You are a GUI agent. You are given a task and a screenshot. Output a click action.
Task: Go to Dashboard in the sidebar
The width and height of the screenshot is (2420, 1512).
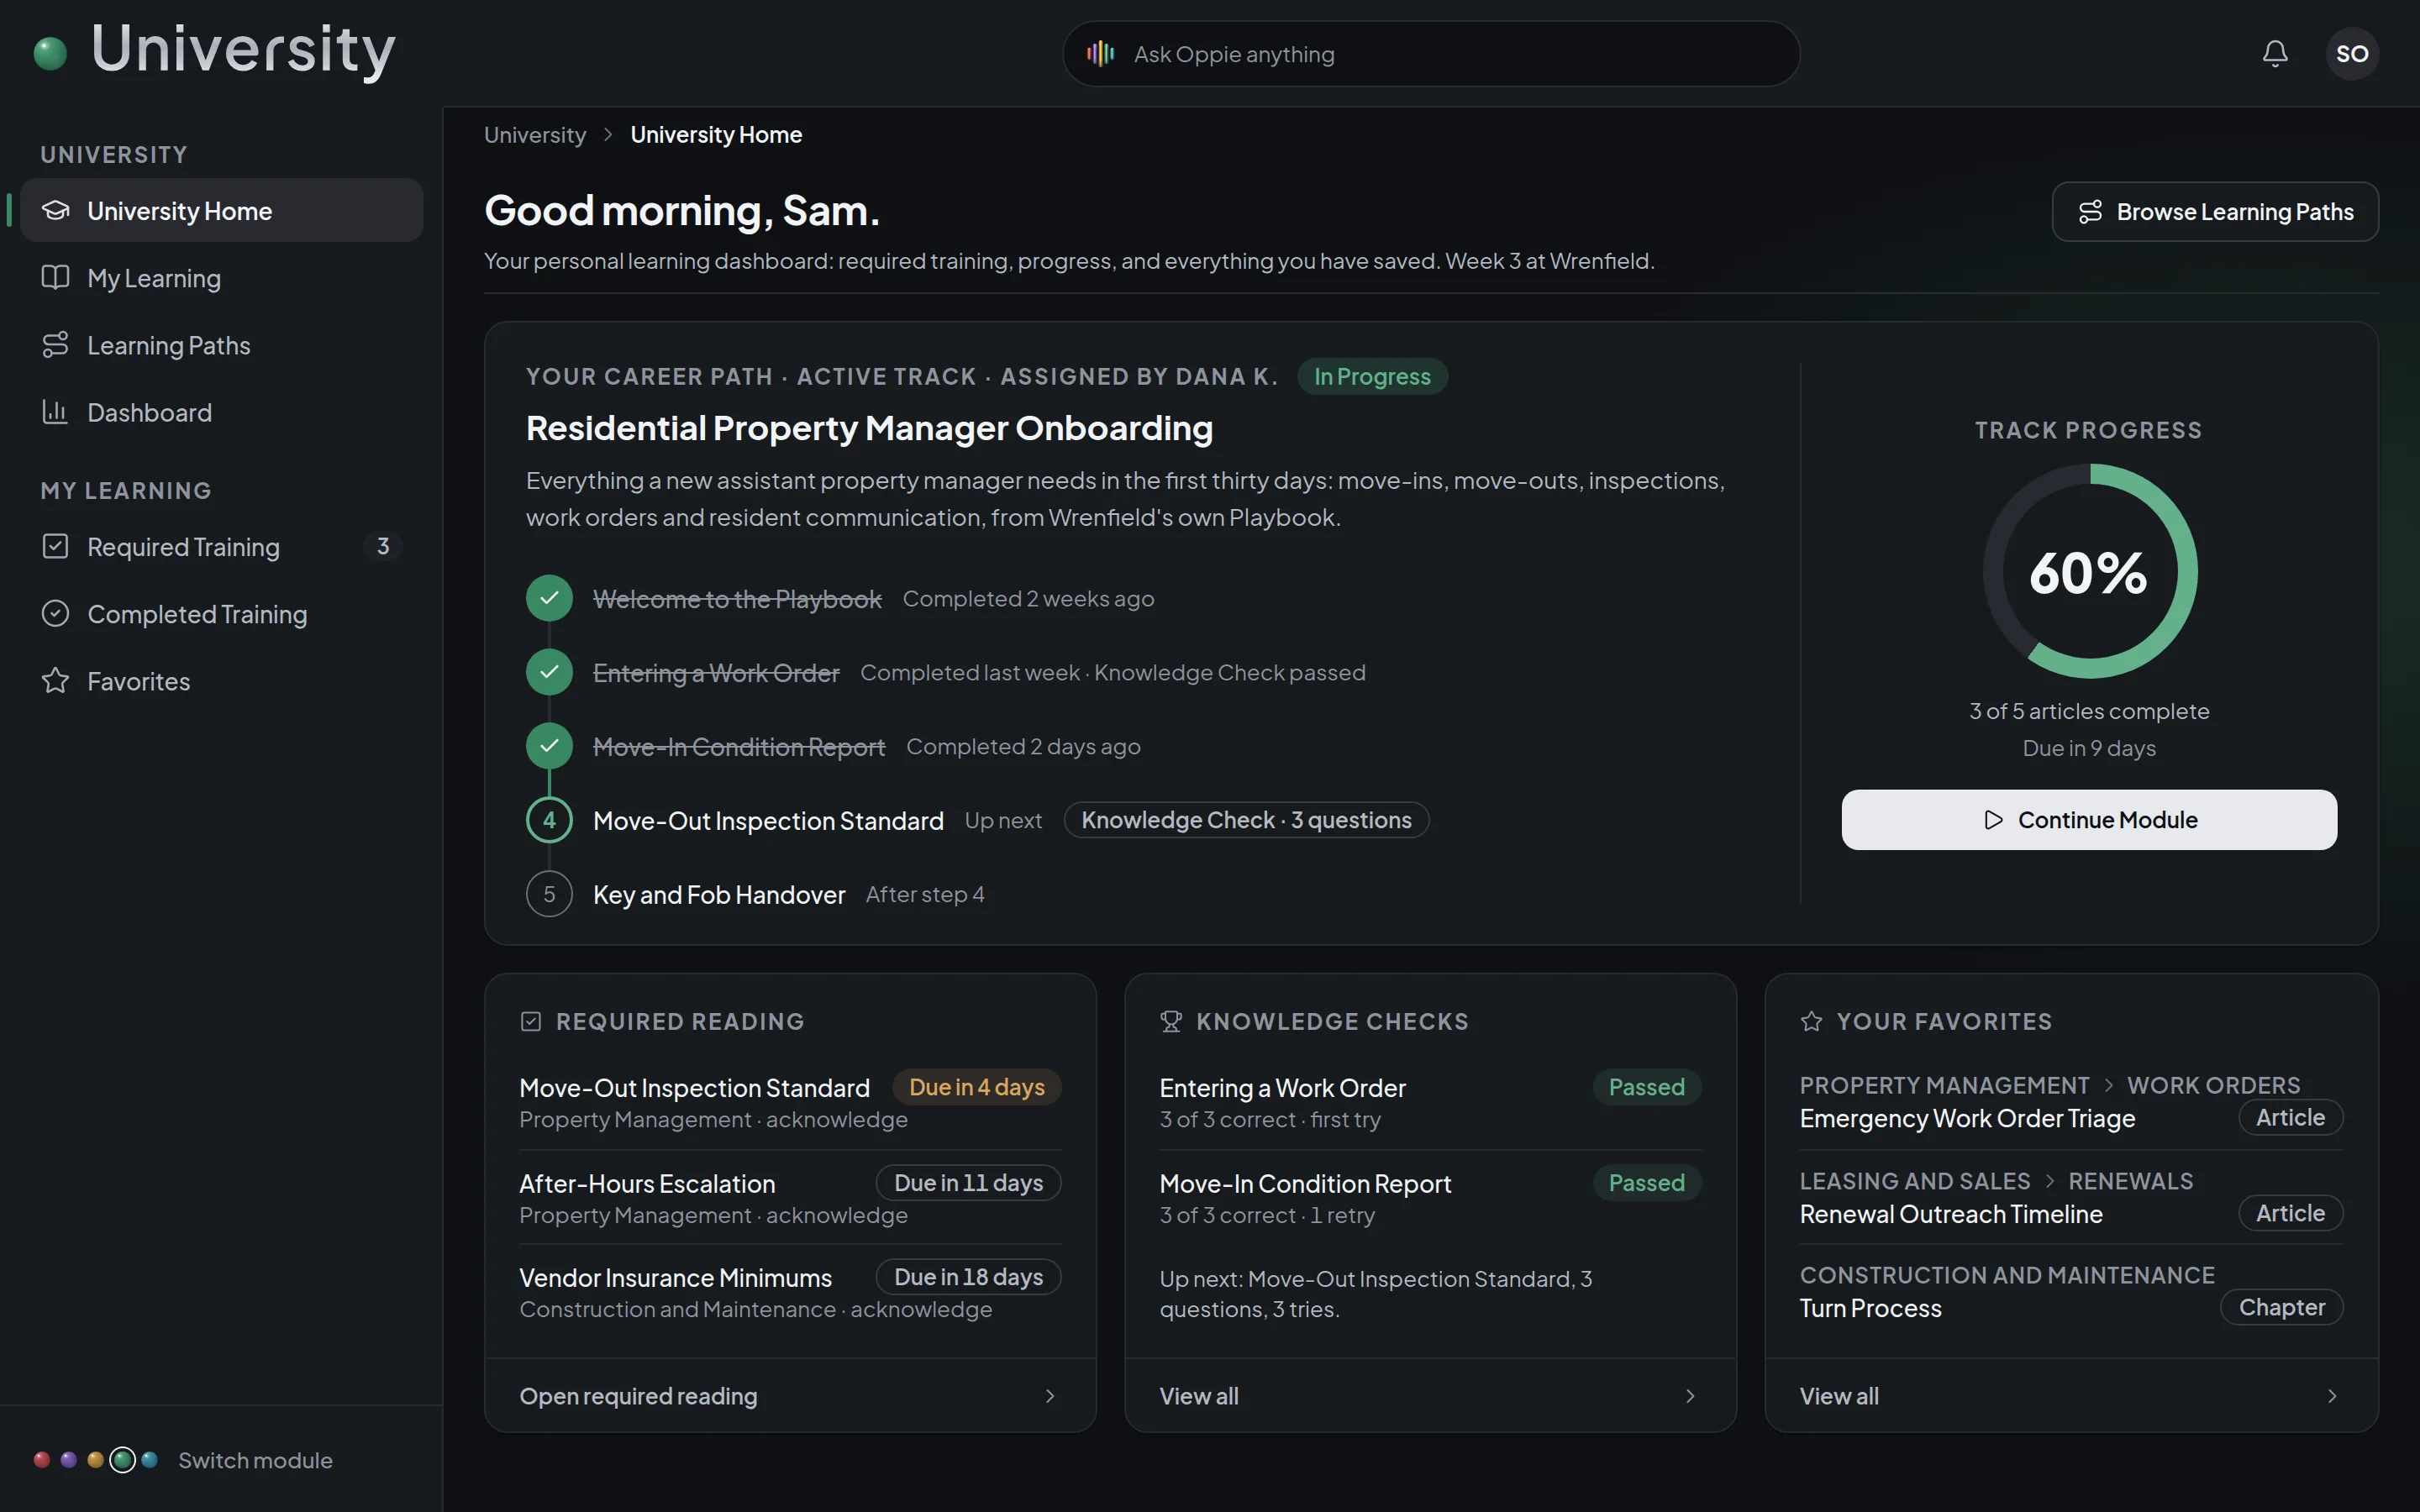(x=221, y=411)
